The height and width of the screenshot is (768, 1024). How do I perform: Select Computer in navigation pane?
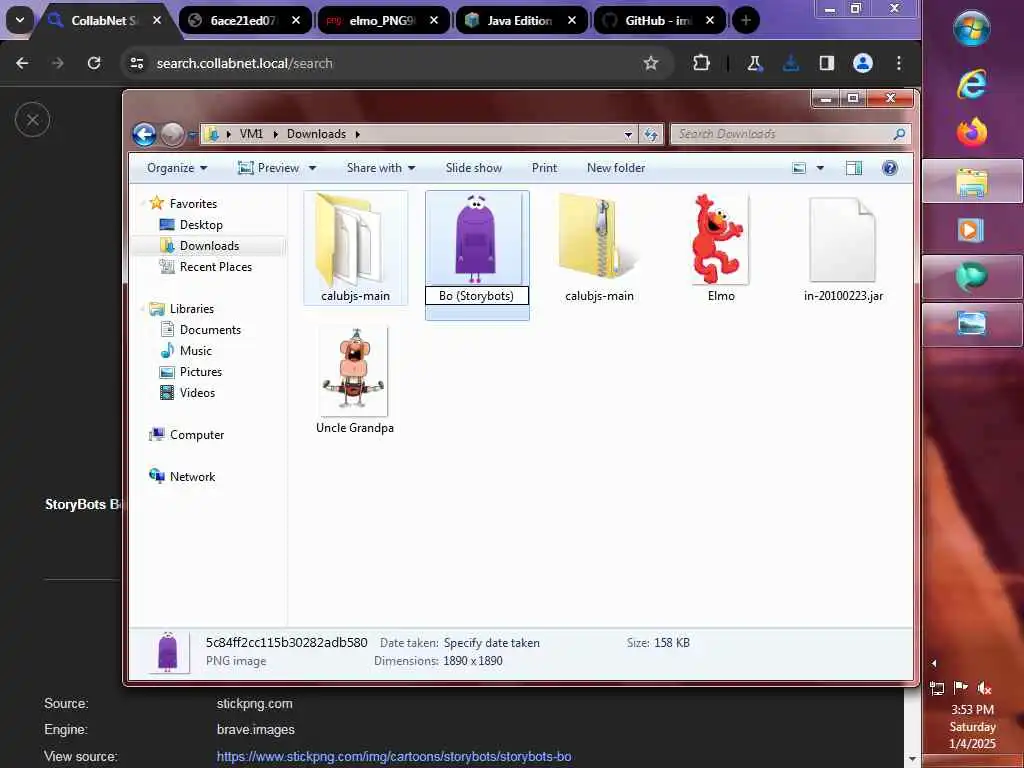pos(197,435)
